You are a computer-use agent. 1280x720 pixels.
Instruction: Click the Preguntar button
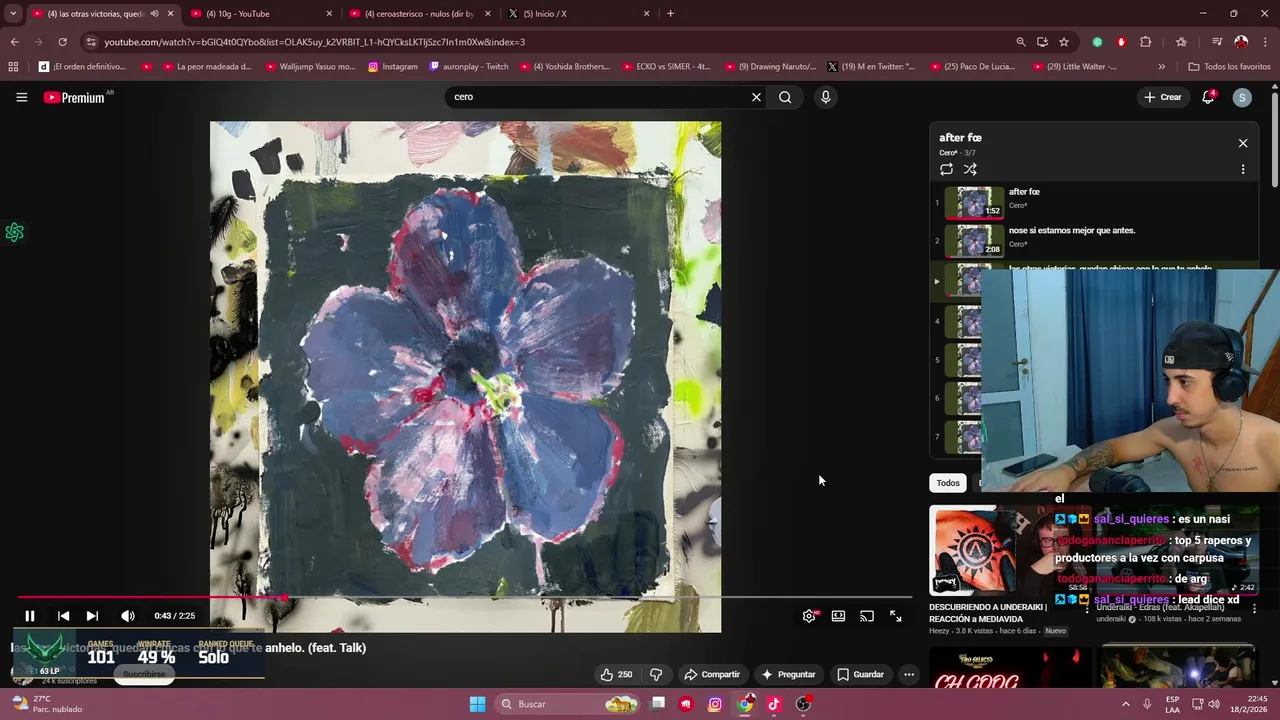pos(789,674)
